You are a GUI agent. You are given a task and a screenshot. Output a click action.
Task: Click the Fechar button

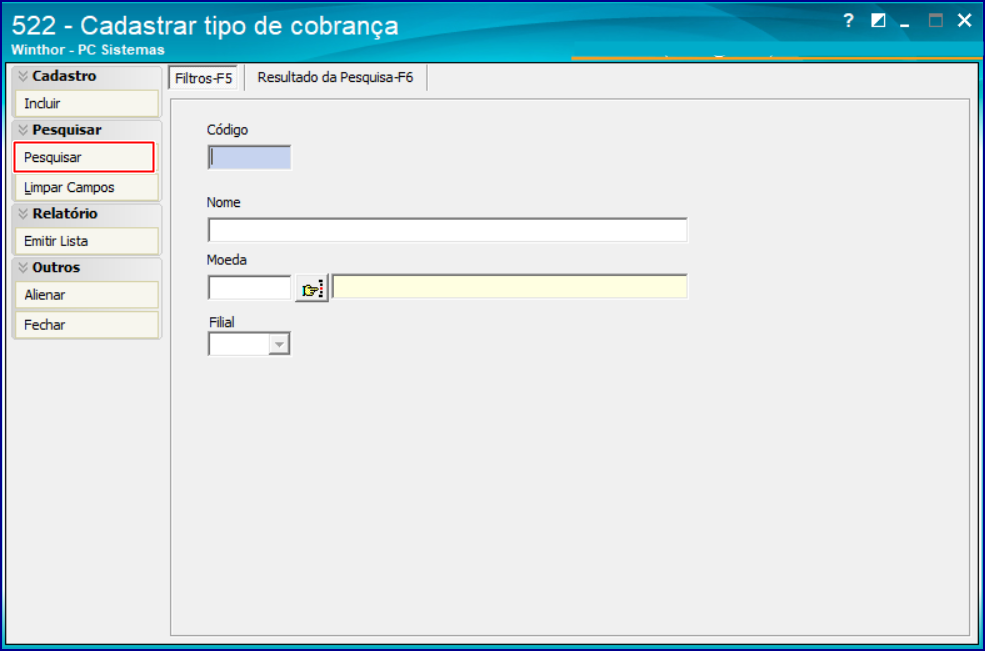[87, 325]
